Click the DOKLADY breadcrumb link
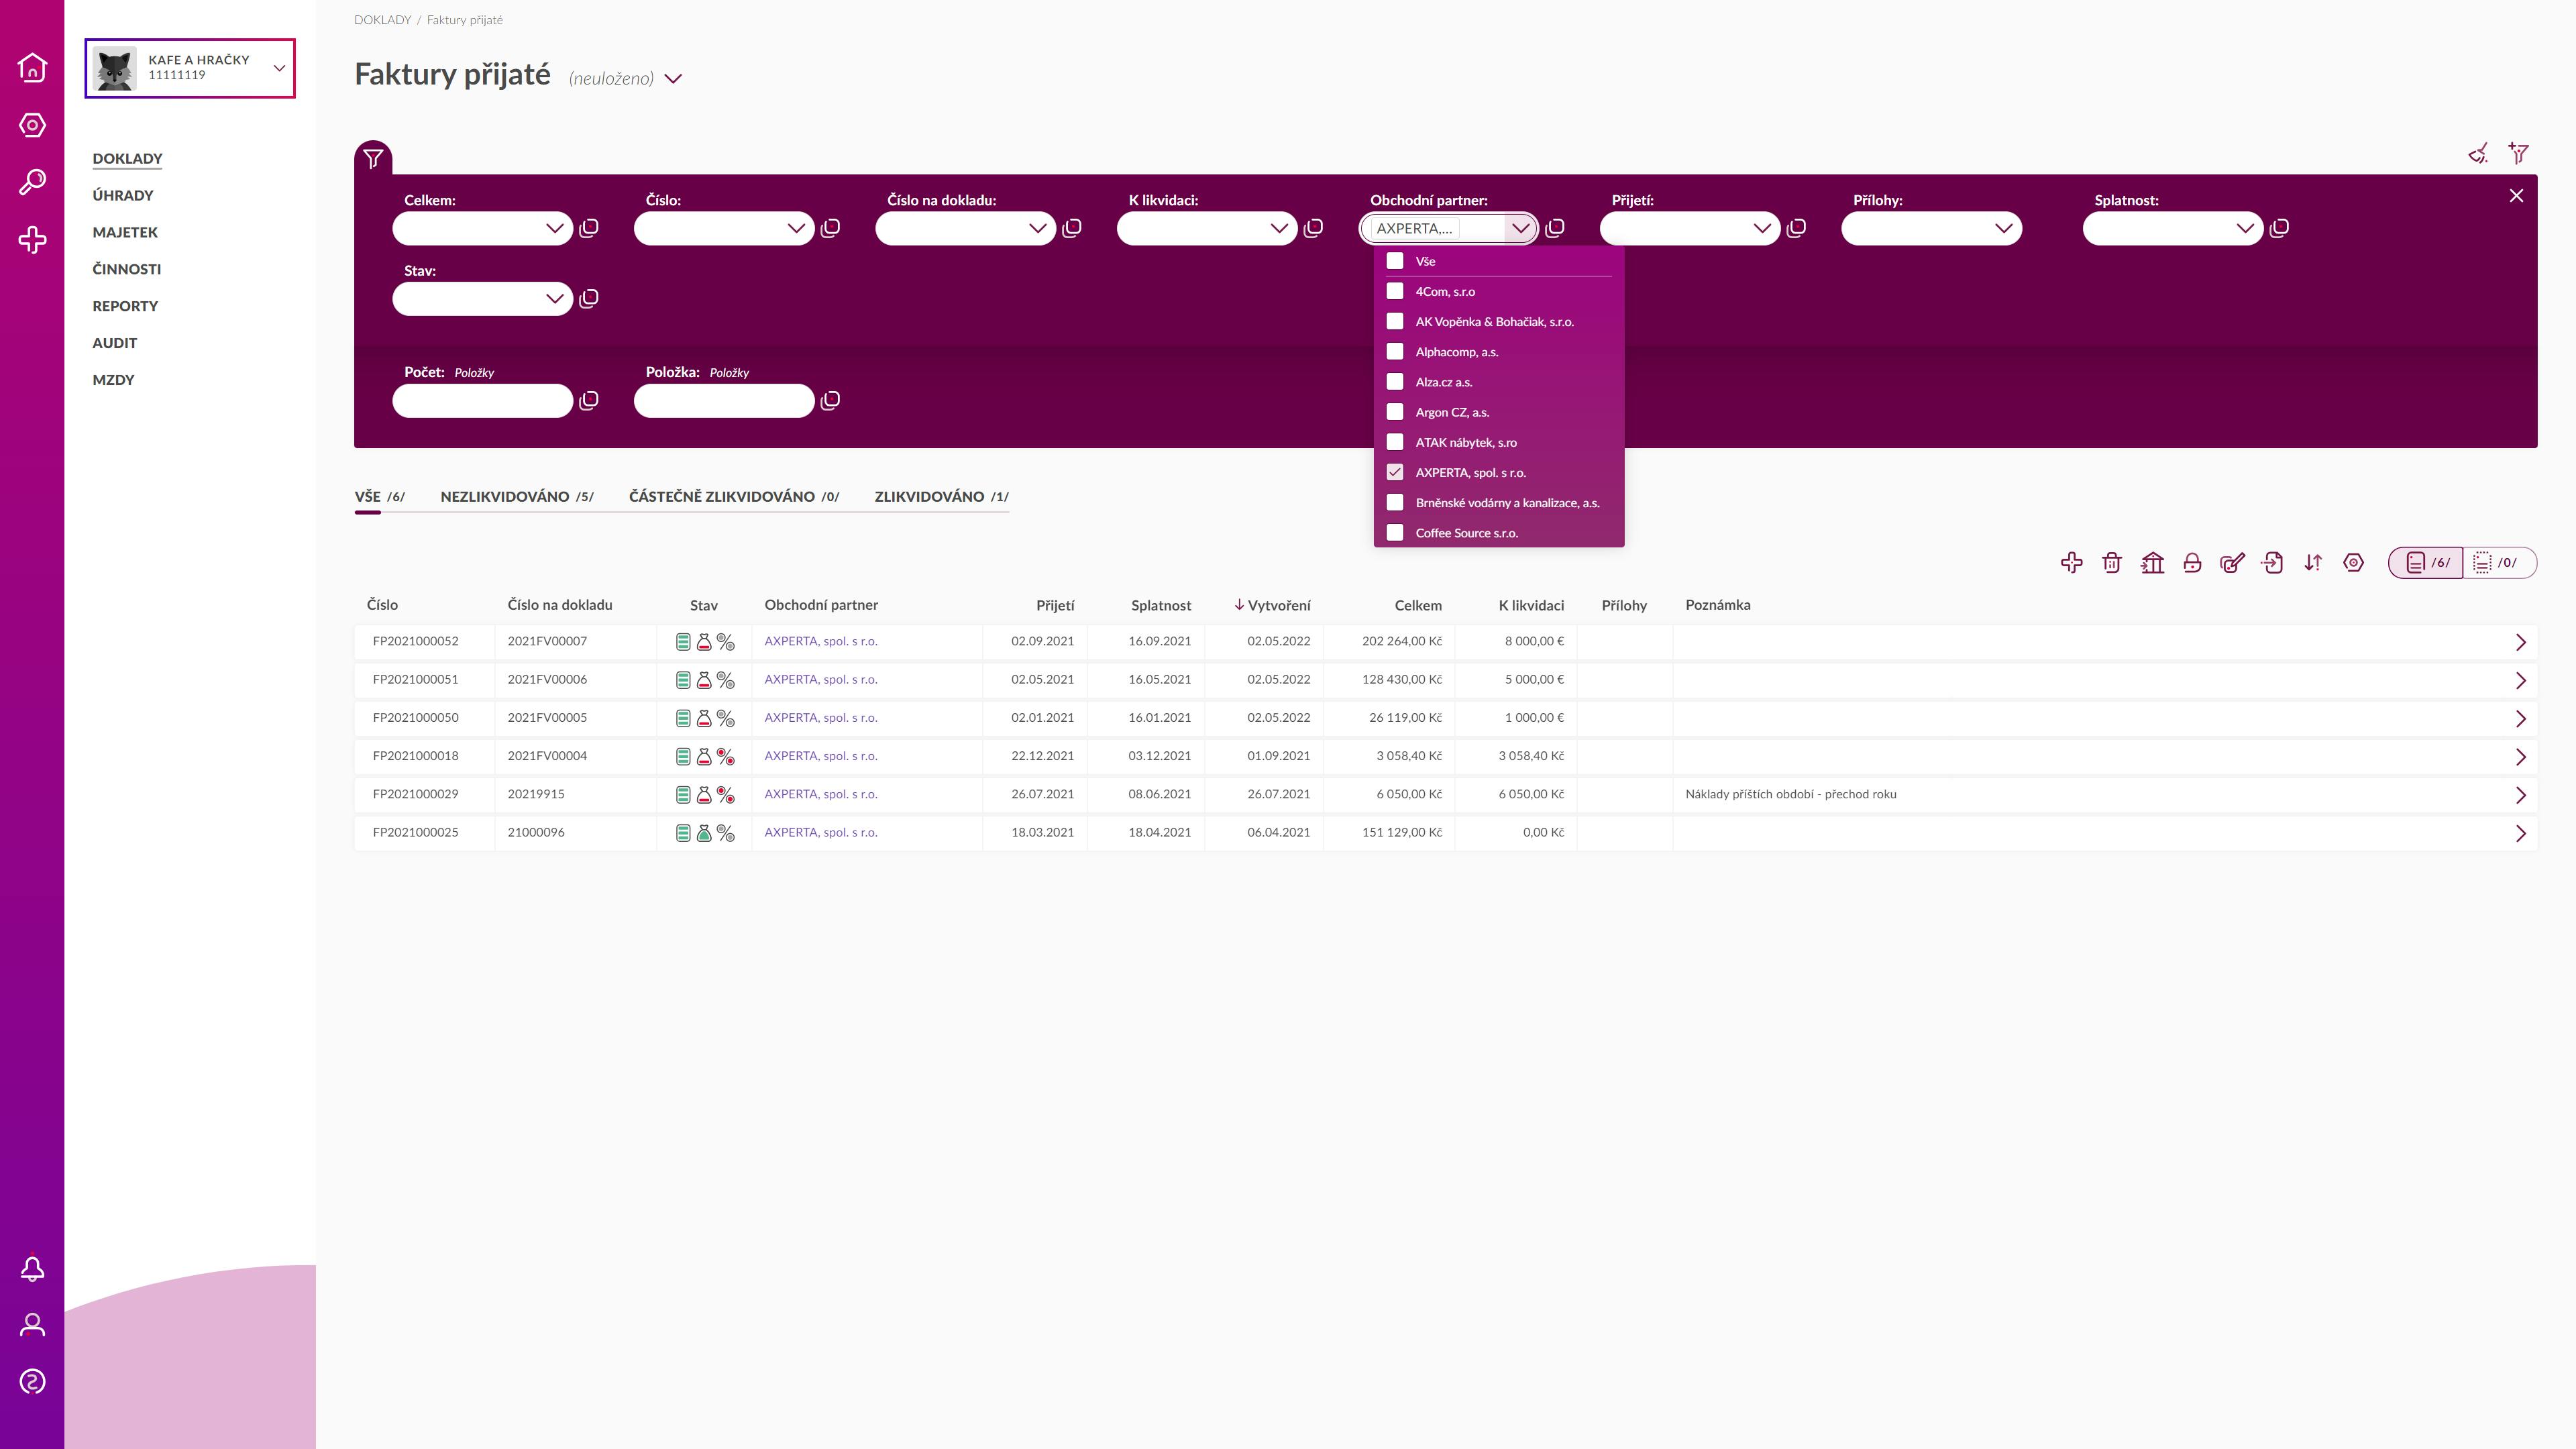 382,20
